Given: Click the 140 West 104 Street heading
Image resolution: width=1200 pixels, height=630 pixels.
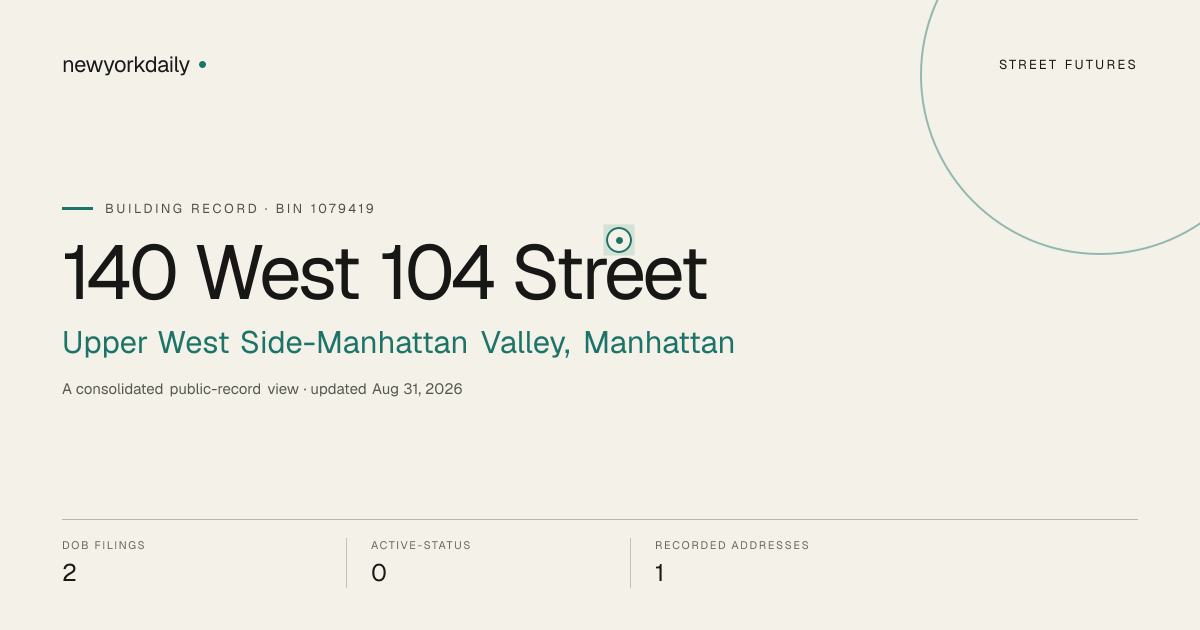Looking at the screenshot, I should [385, 273].
